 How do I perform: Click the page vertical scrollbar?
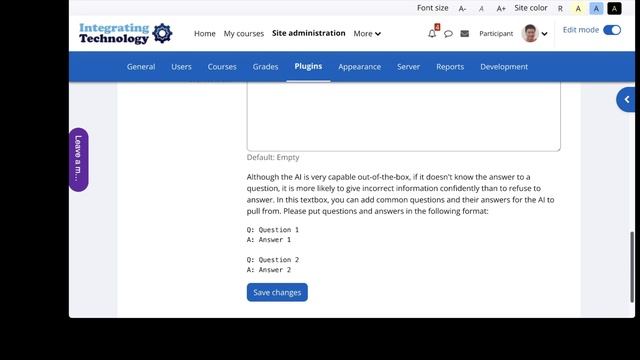coord(632,267)
